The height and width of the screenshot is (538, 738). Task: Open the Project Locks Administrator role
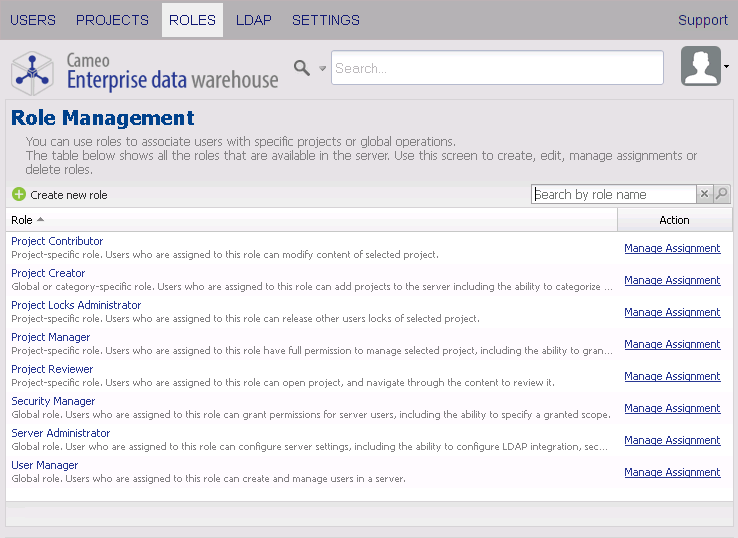pyautogui.click(x=76, y=305)
